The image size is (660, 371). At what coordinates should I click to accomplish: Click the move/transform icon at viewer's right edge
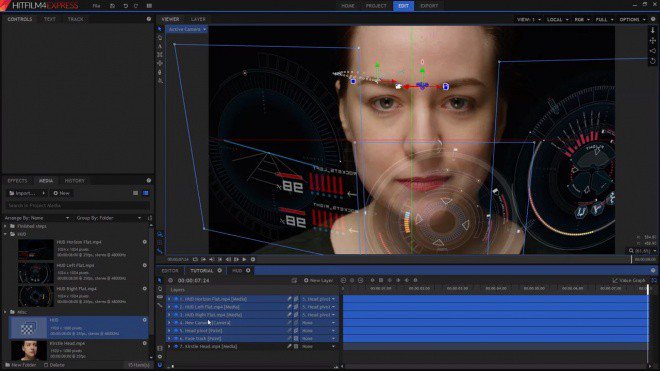[653, 40]
